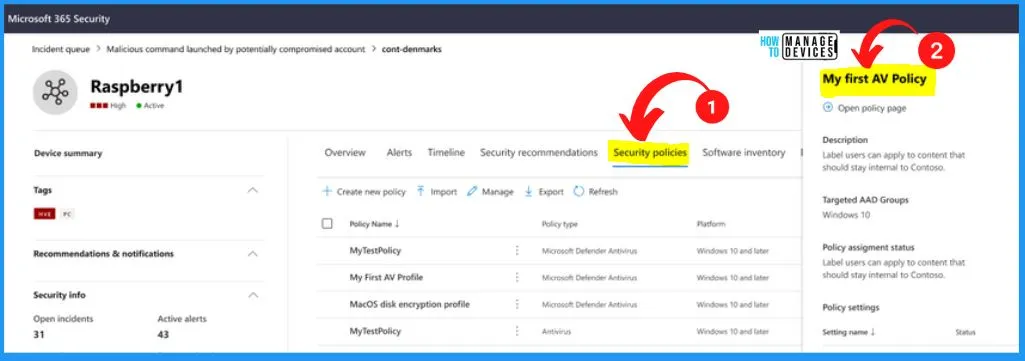Select MacOS disk encryption profile policy
1025x361 pixels.
(x=410, y=304)
